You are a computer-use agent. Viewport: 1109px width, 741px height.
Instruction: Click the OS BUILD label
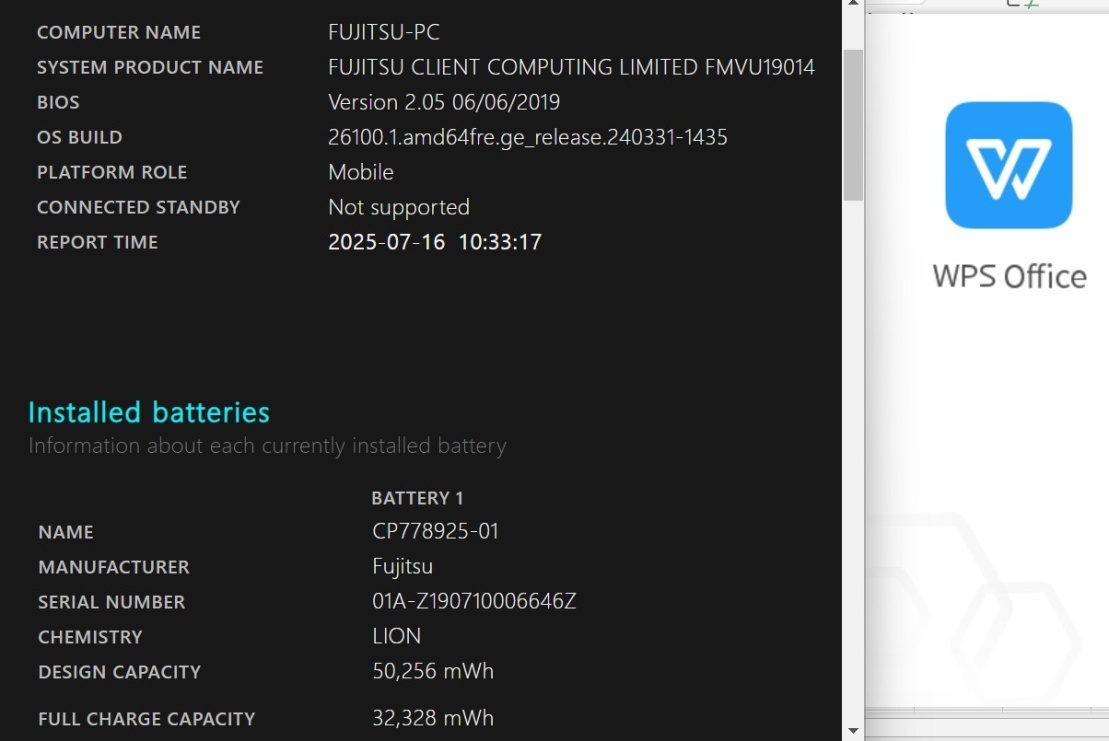point(79,137)
